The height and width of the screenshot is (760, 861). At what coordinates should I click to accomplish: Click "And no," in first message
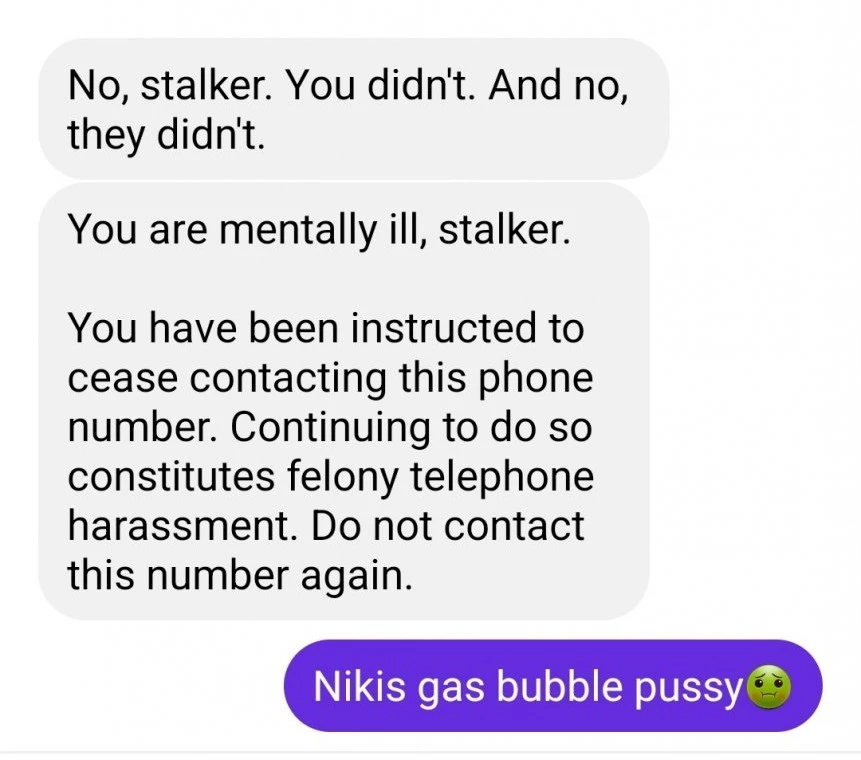tap(558, 85)
